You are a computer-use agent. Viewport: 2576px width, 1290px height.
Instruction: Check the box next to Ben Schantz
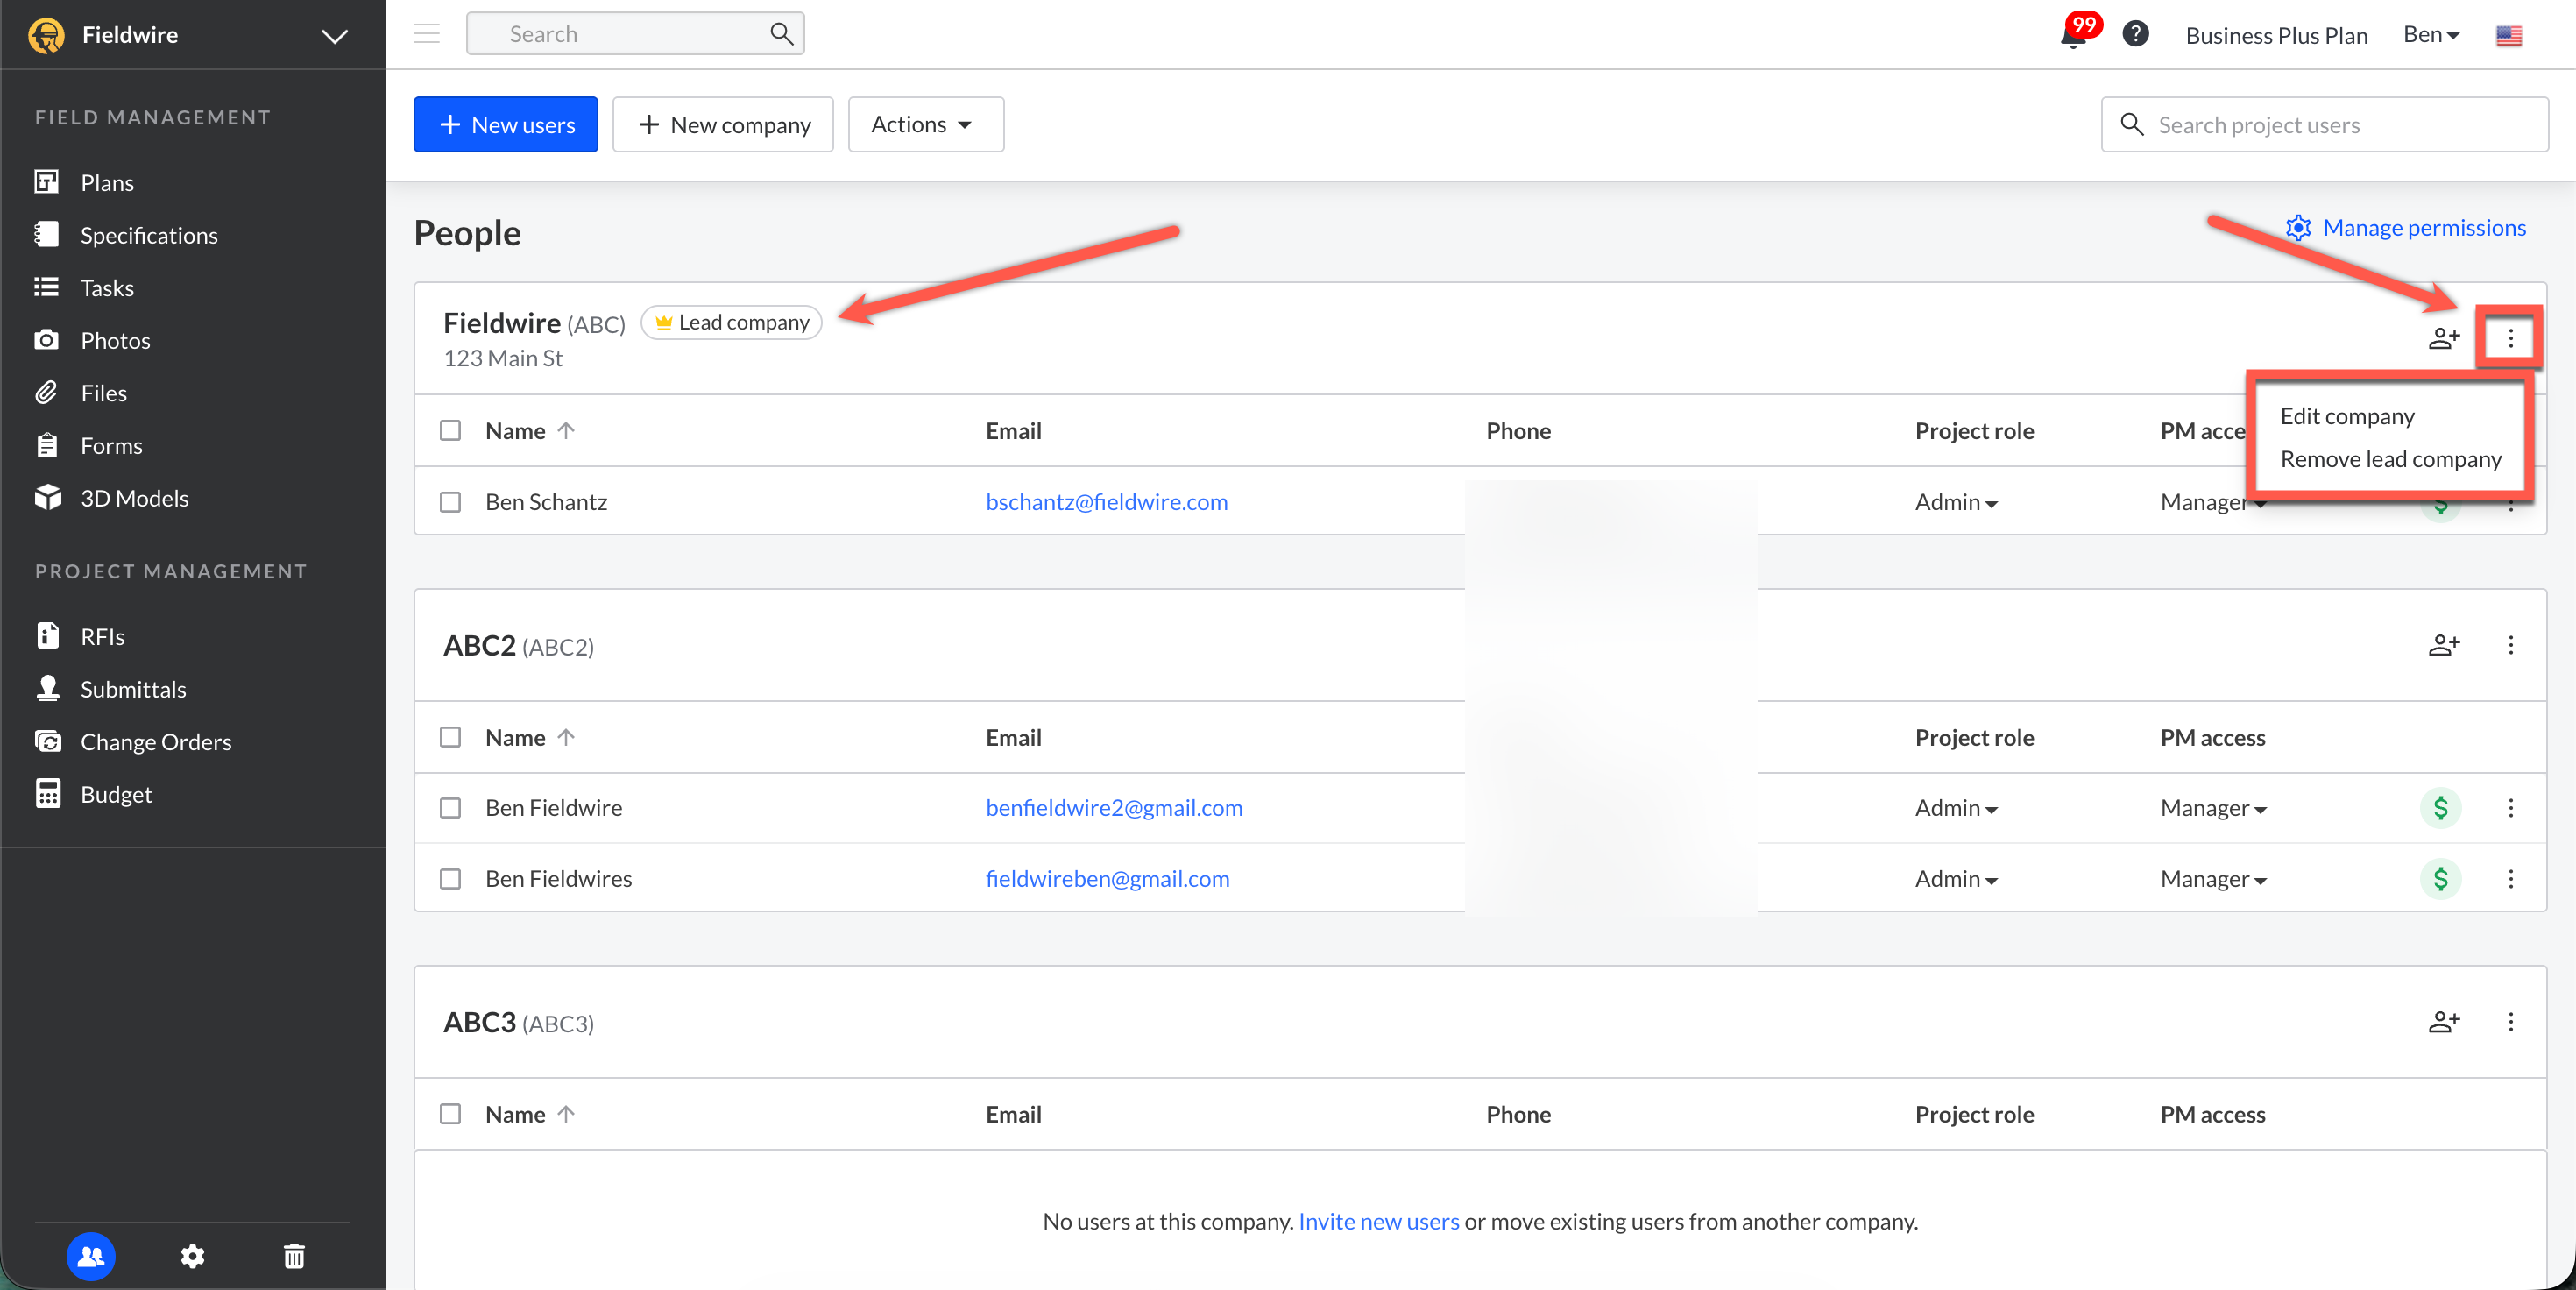click(451, 502)
